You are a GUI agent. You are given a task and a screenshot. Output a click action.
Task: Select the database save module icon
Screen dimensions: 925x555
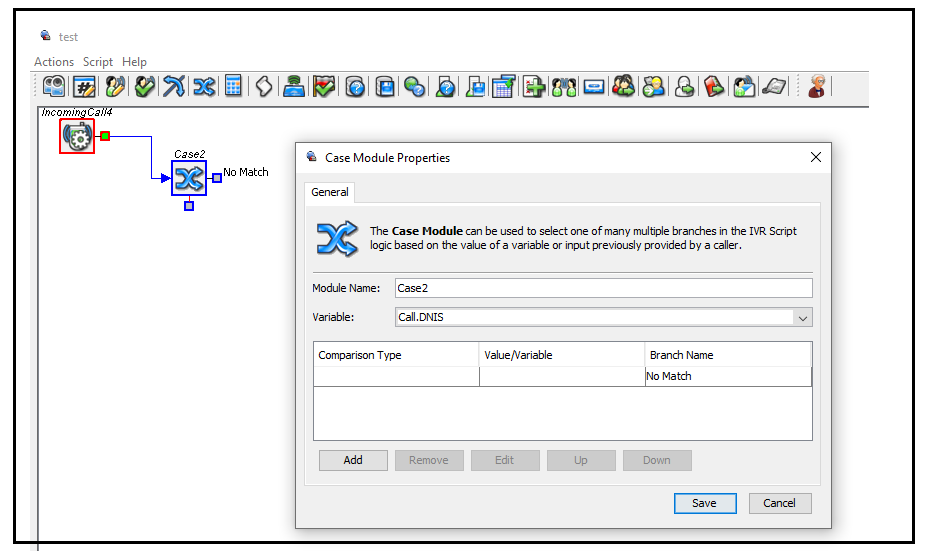pyautogui.click(x=385, y=87)
